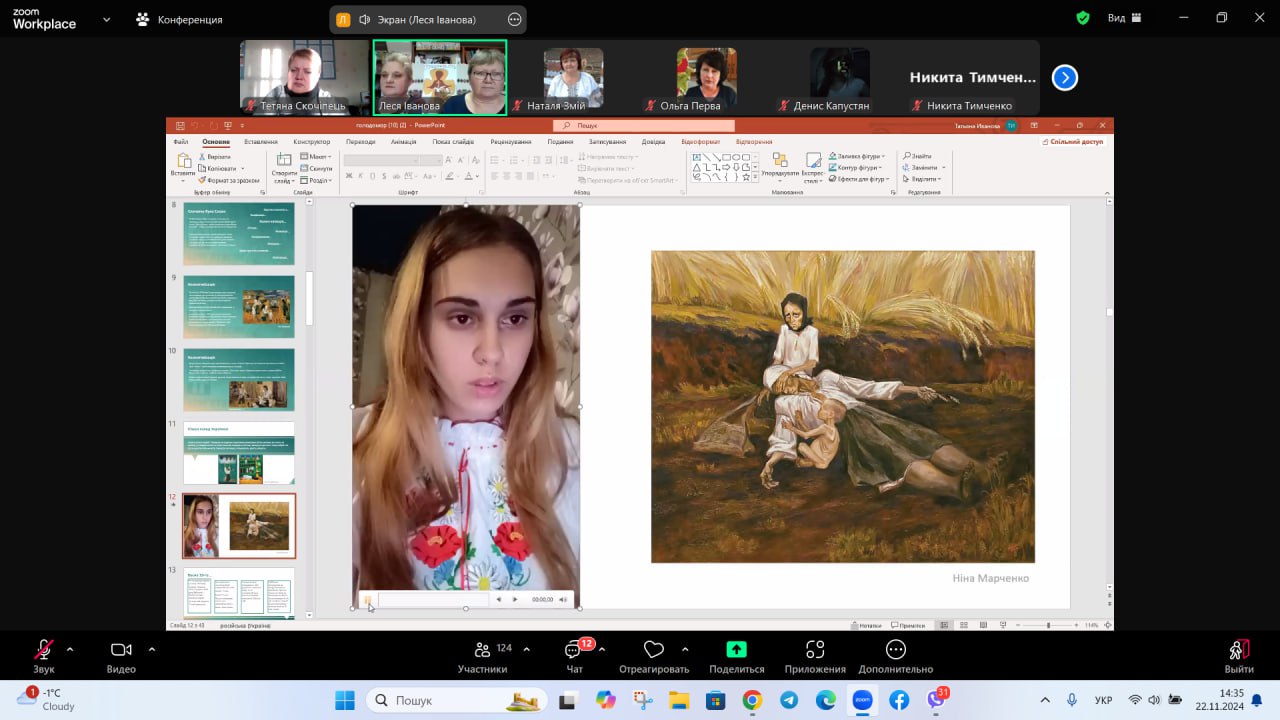Image resolution: width=1280 pixels, height=720 pixels.
Task: Click Експрес-стилі quick styles button
Action: (812, 167)
